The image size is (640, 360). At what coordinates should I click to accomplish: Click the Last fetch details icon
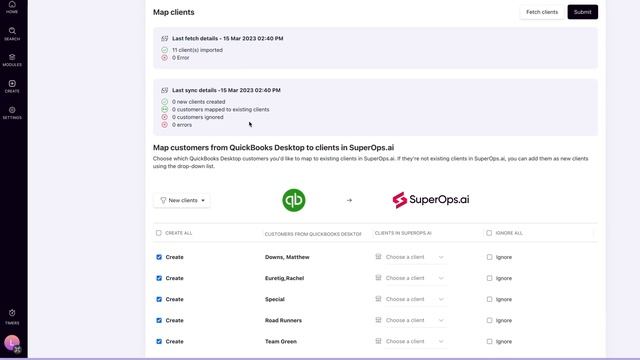pos(164,38)
